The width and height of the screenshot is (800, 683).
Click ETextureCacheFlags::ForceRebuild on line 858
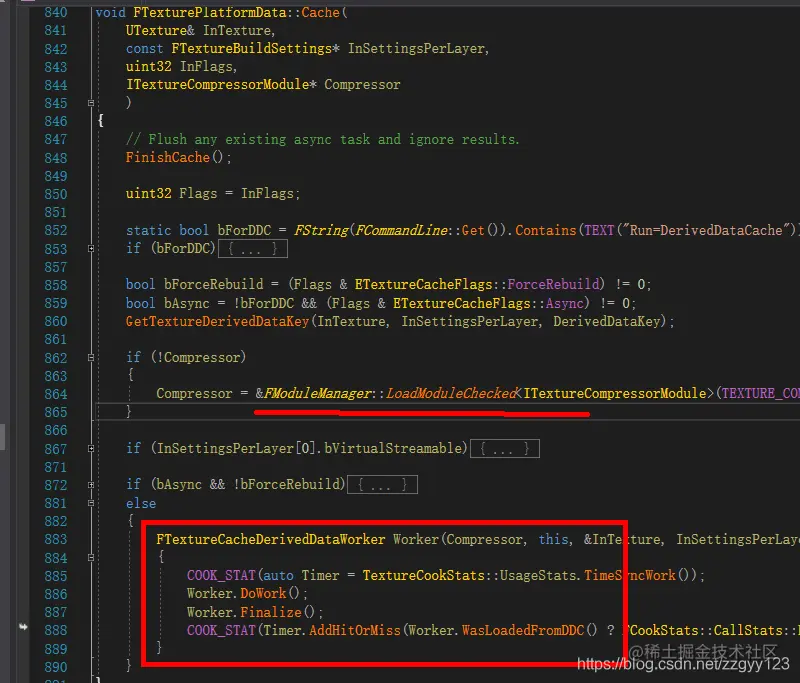coord(479,284)
